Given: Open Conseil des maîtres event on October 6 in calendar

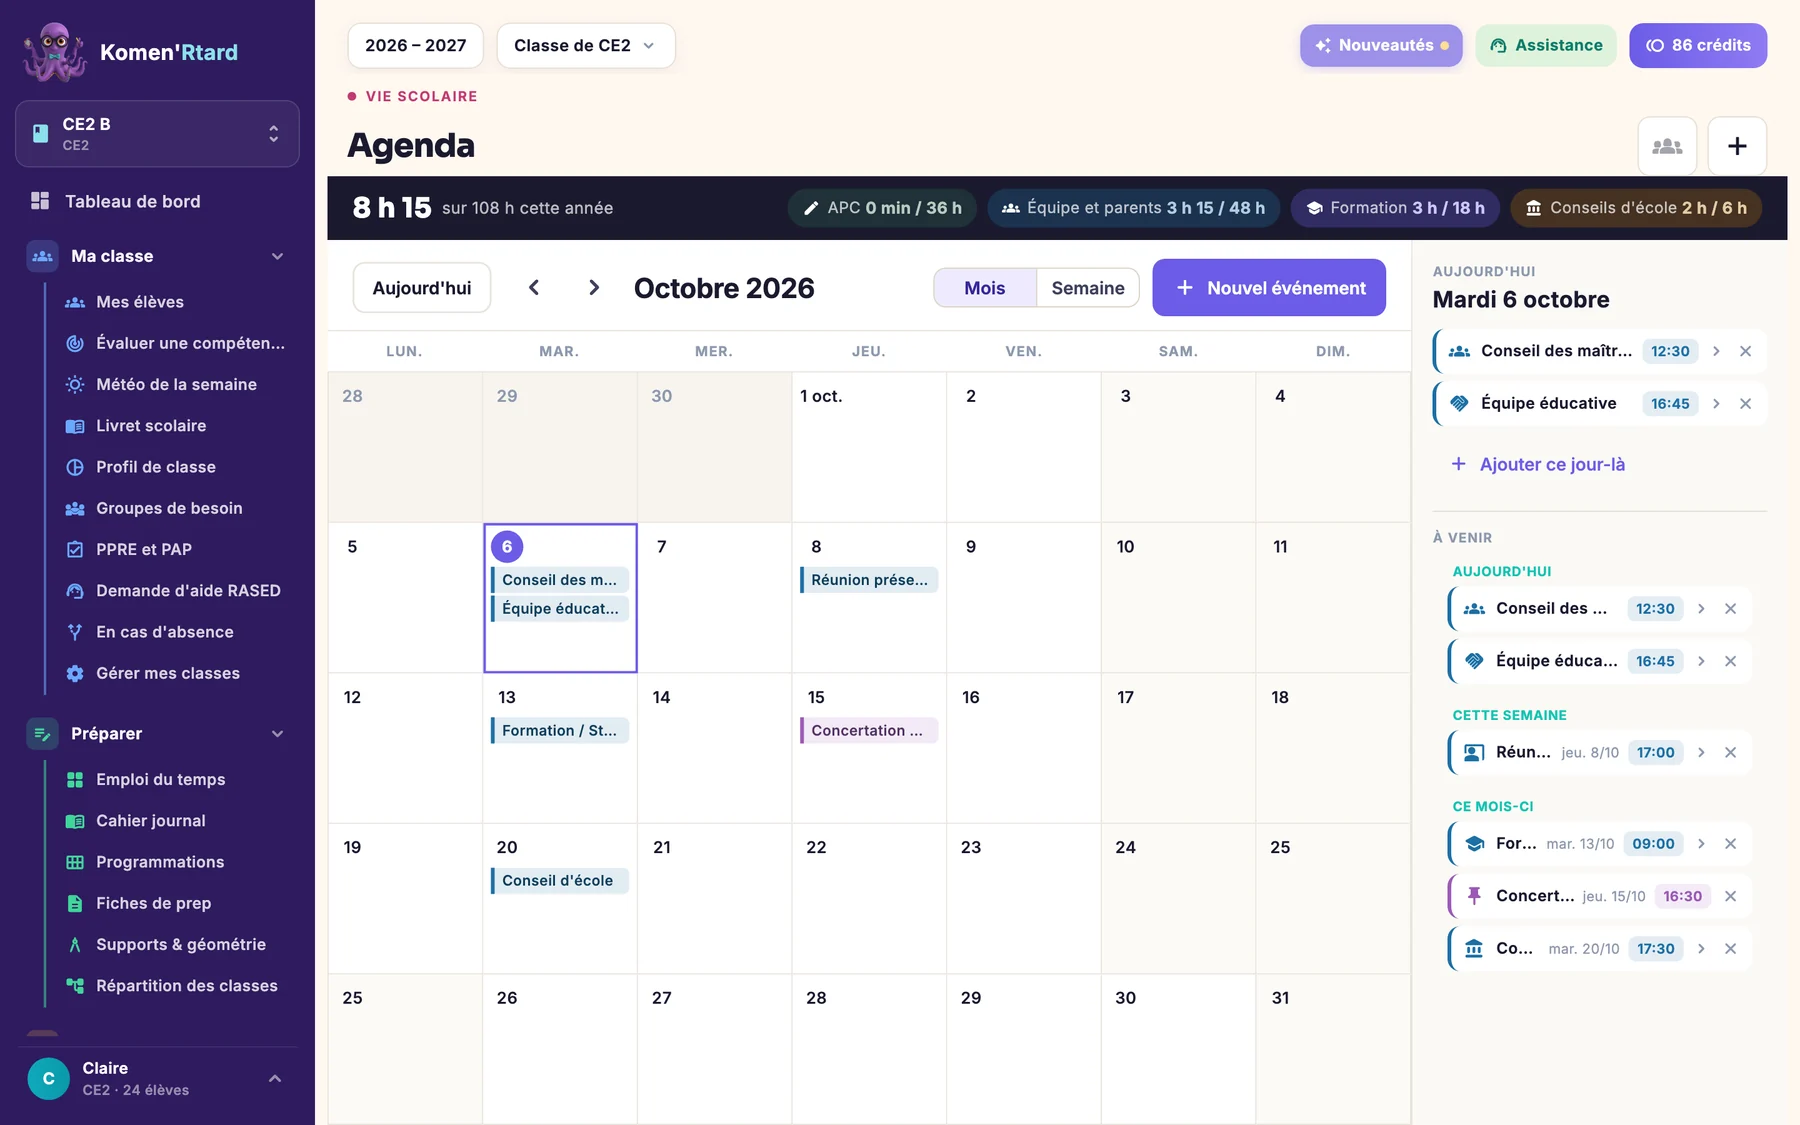Looking at the screenshot, I should (560, 580).
